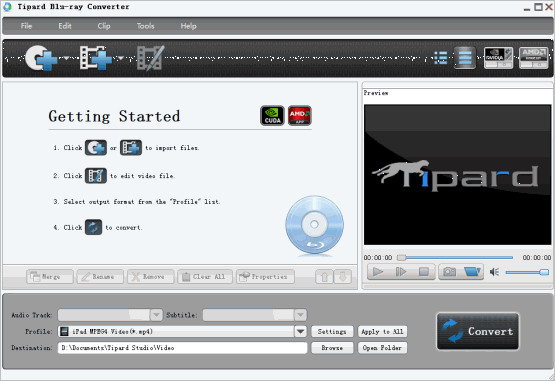Take a snapshot with camera icon

tap(450, 272)
